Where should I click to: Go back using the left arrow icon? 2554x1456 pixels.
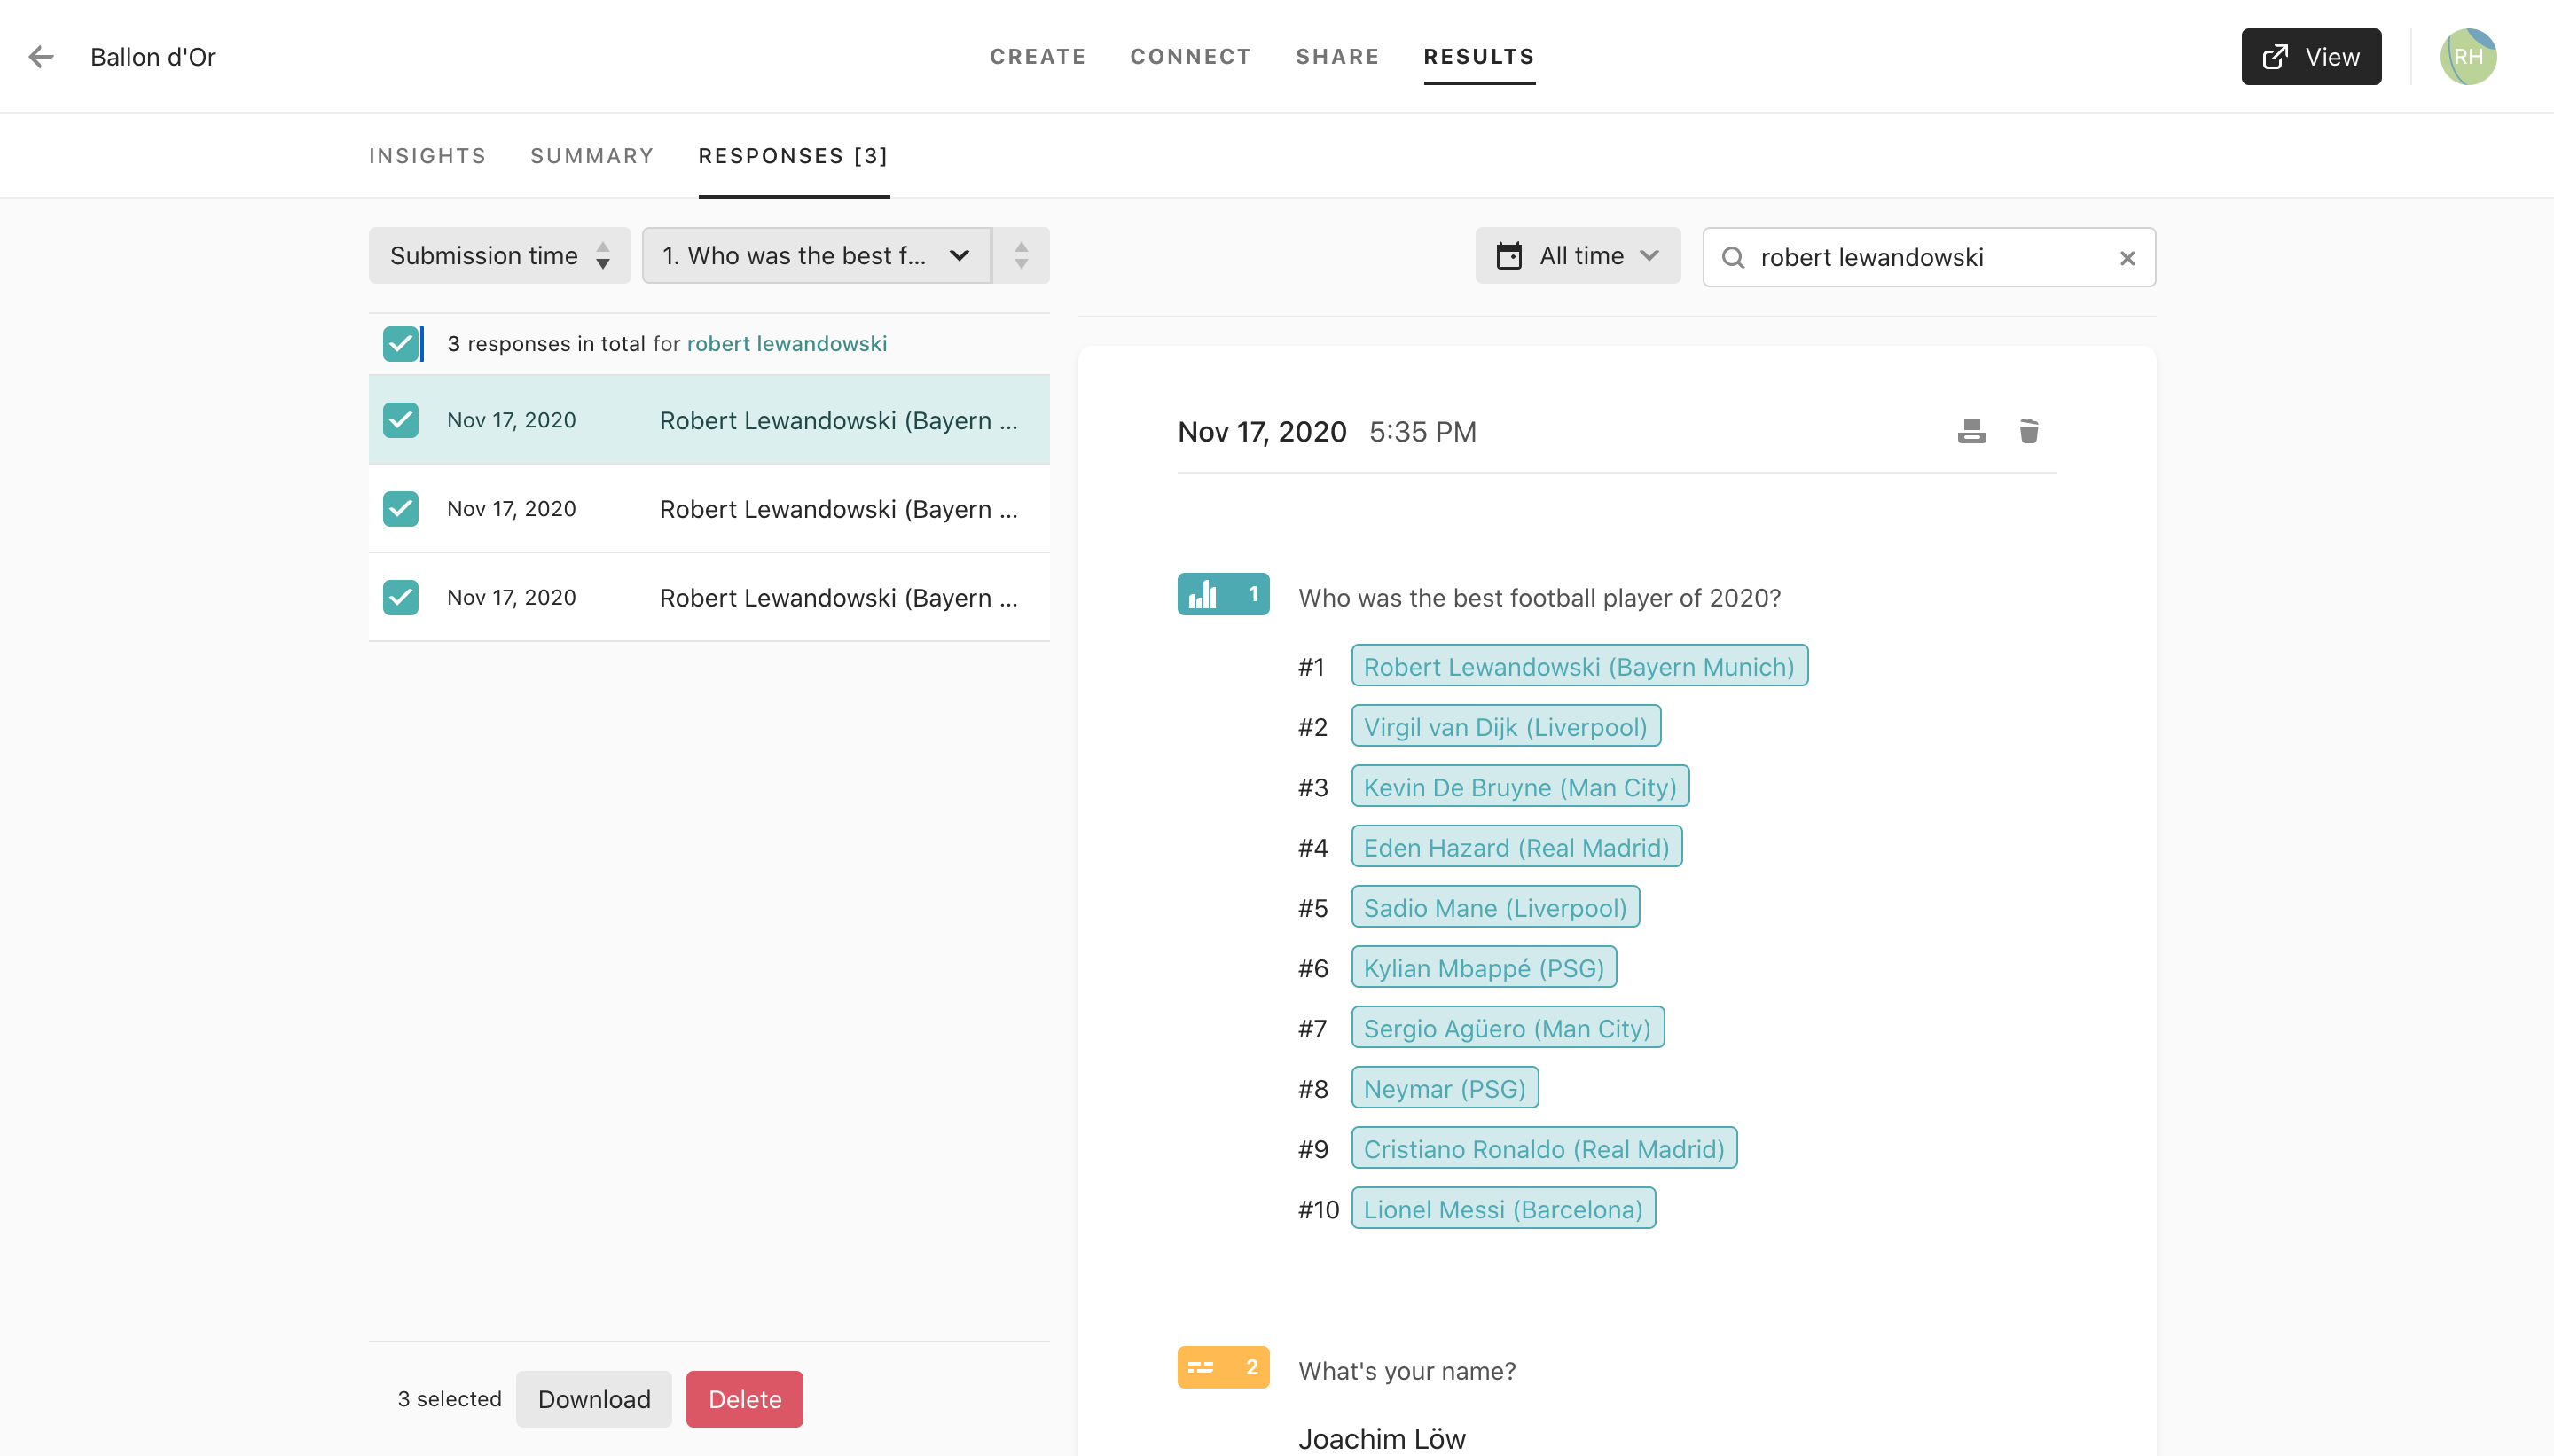41,57
